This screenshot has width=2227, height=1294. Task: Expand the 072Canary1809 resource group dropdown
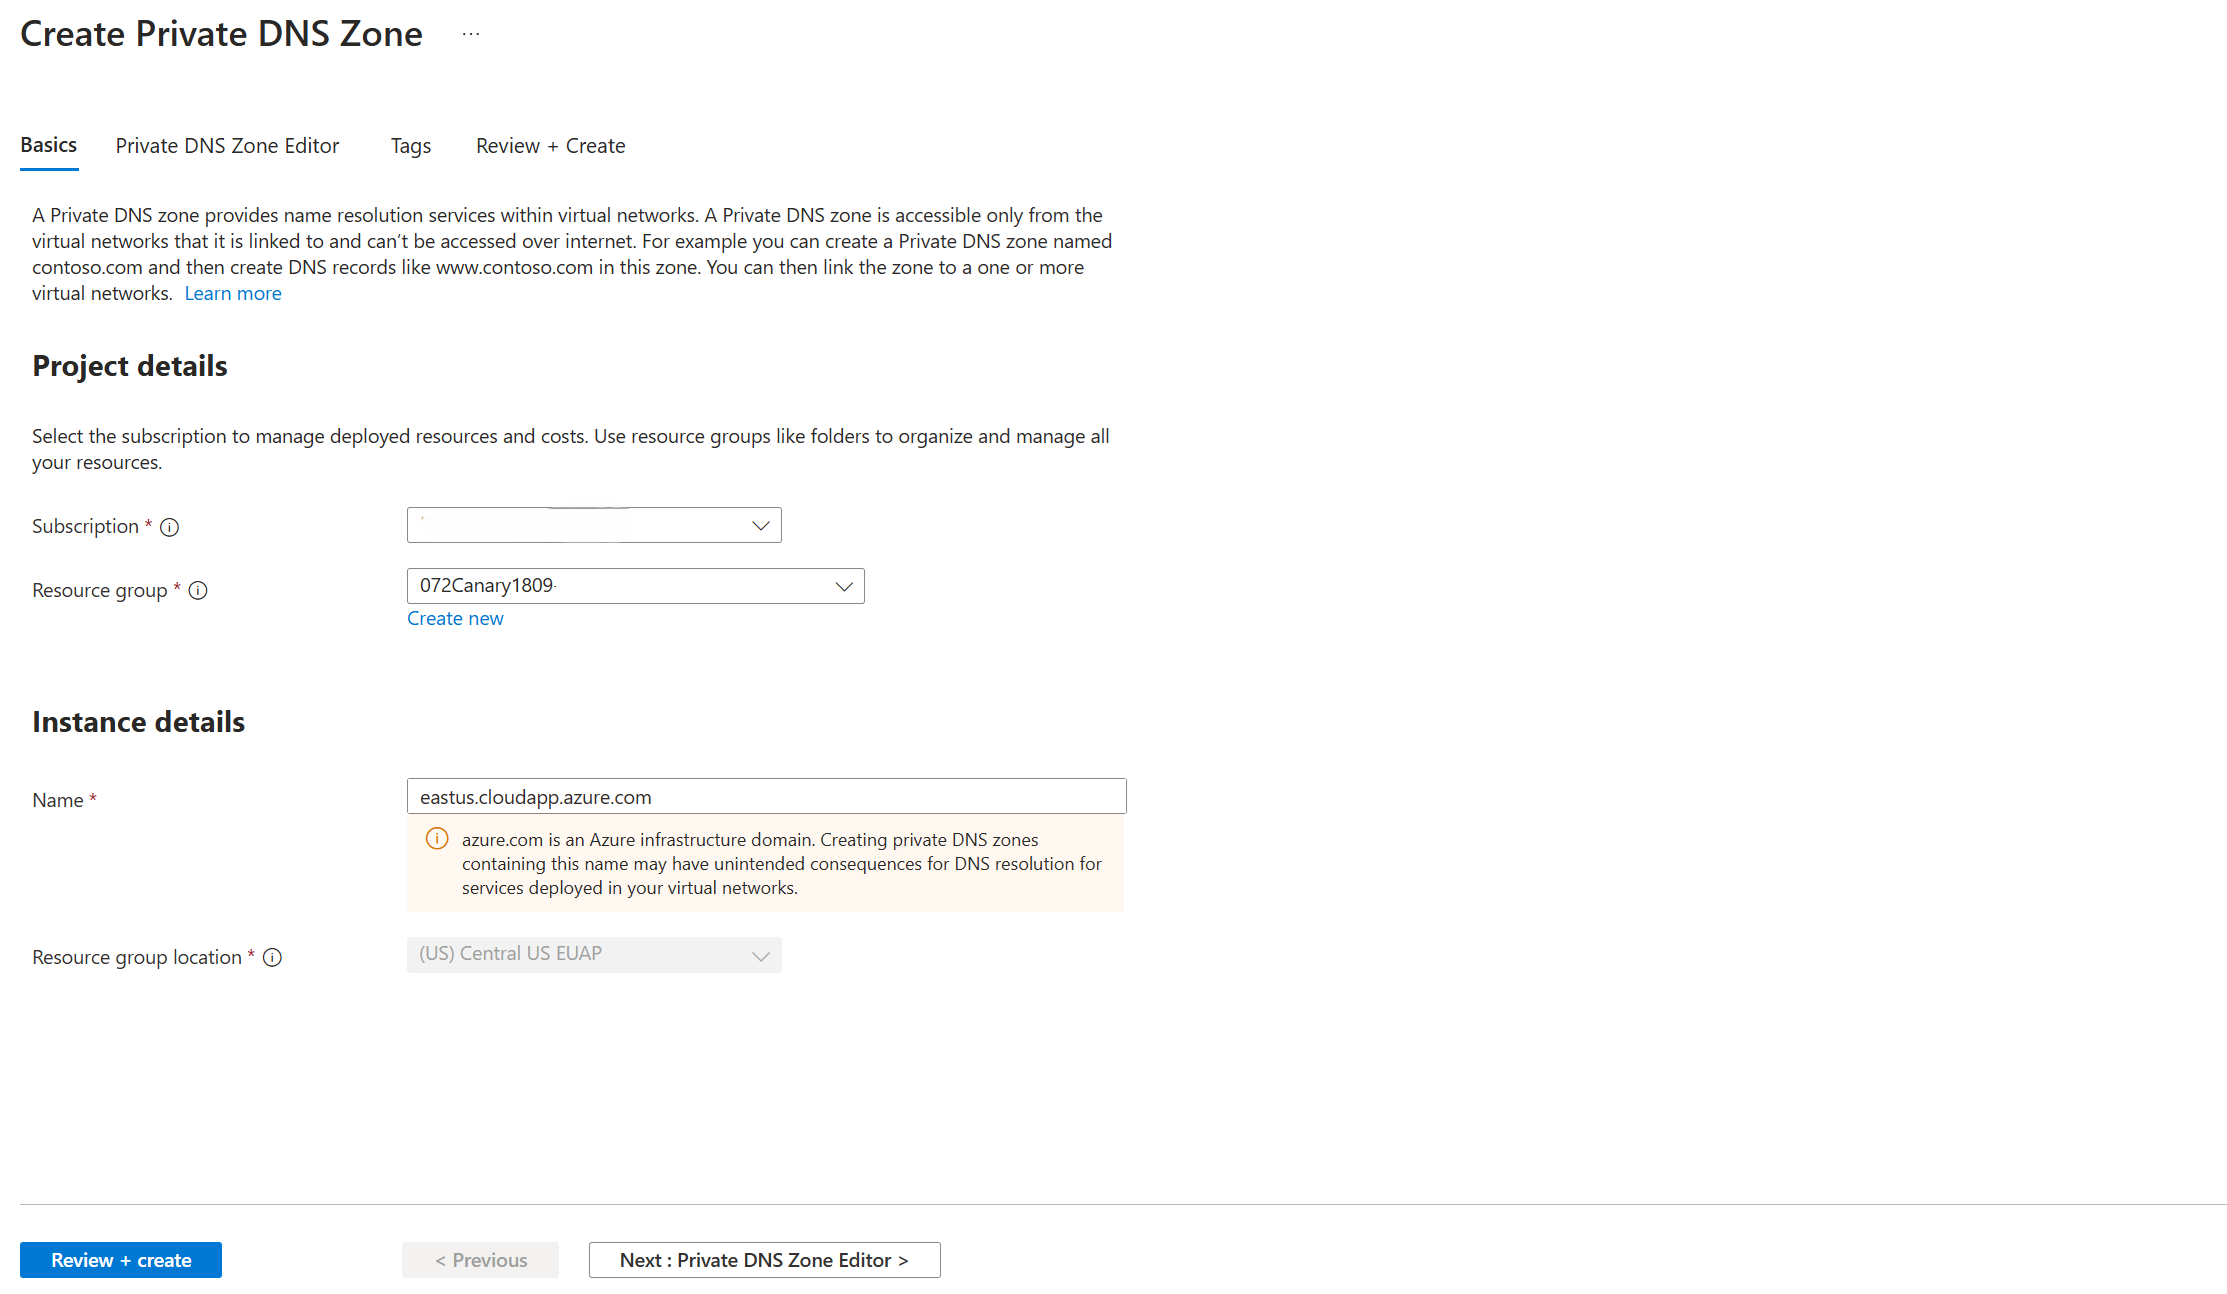(636, 586)
